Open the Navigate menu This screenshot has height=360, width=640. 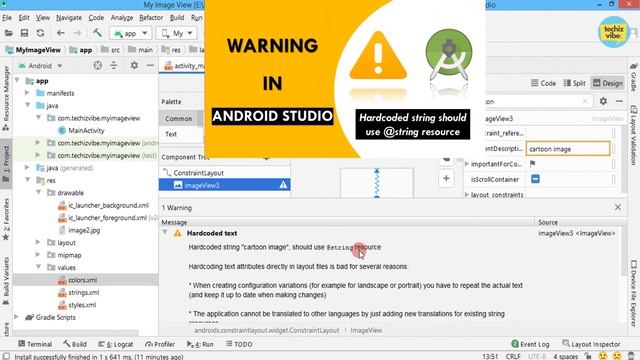[x=69, y=18]
